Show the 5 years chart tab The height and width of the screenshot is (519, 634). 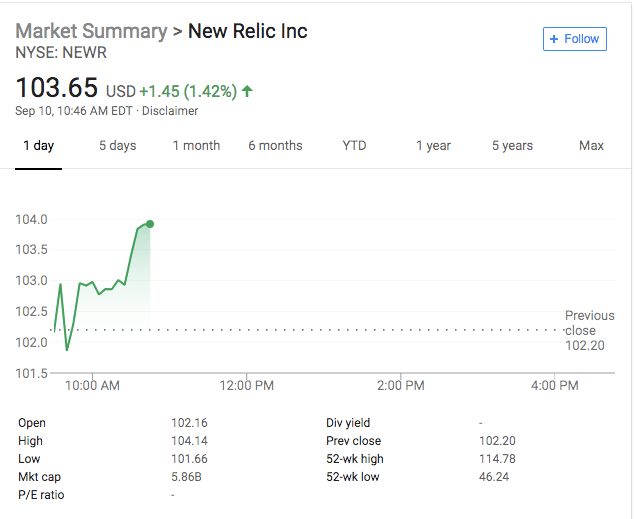tap(512, 146)
